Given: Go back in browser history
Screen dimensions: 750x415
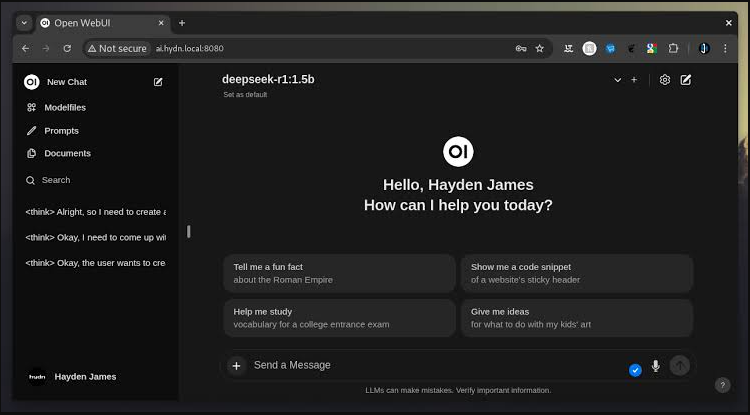Looking at the screenshot, I should (25, 48).
